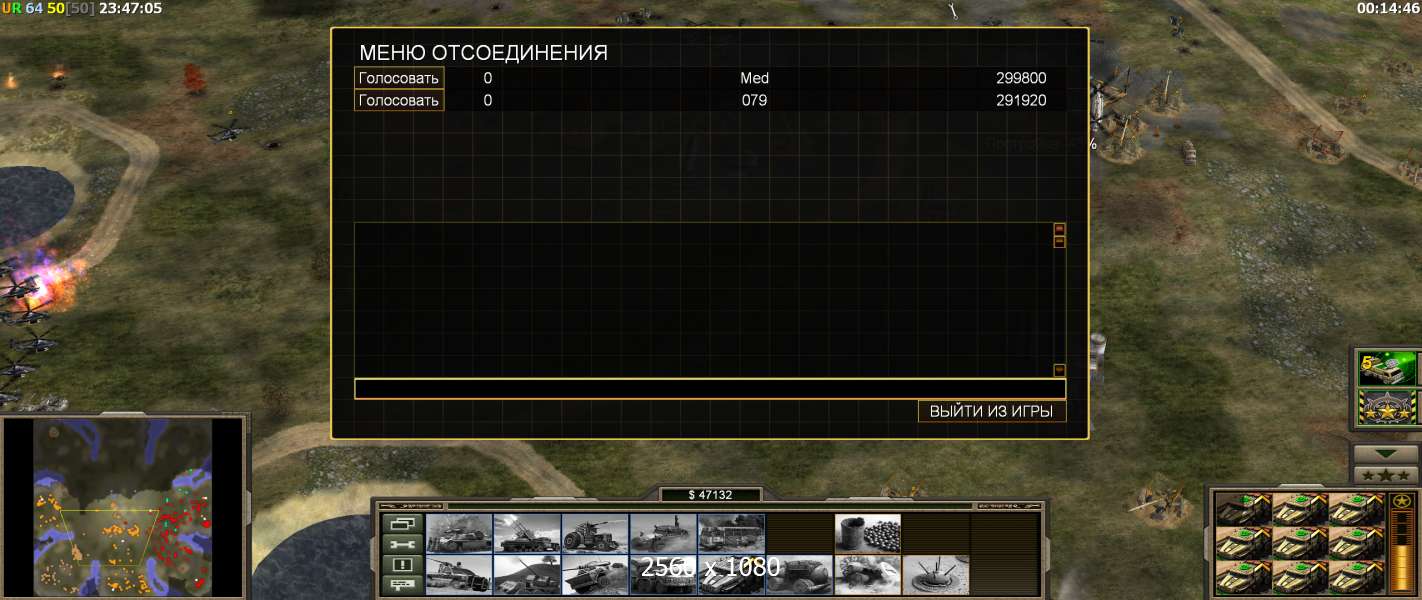The width and height of the screenshot is (1422, 600).
Task: Select the explosion ability icon beside turret
Action: tap(867, 576)
